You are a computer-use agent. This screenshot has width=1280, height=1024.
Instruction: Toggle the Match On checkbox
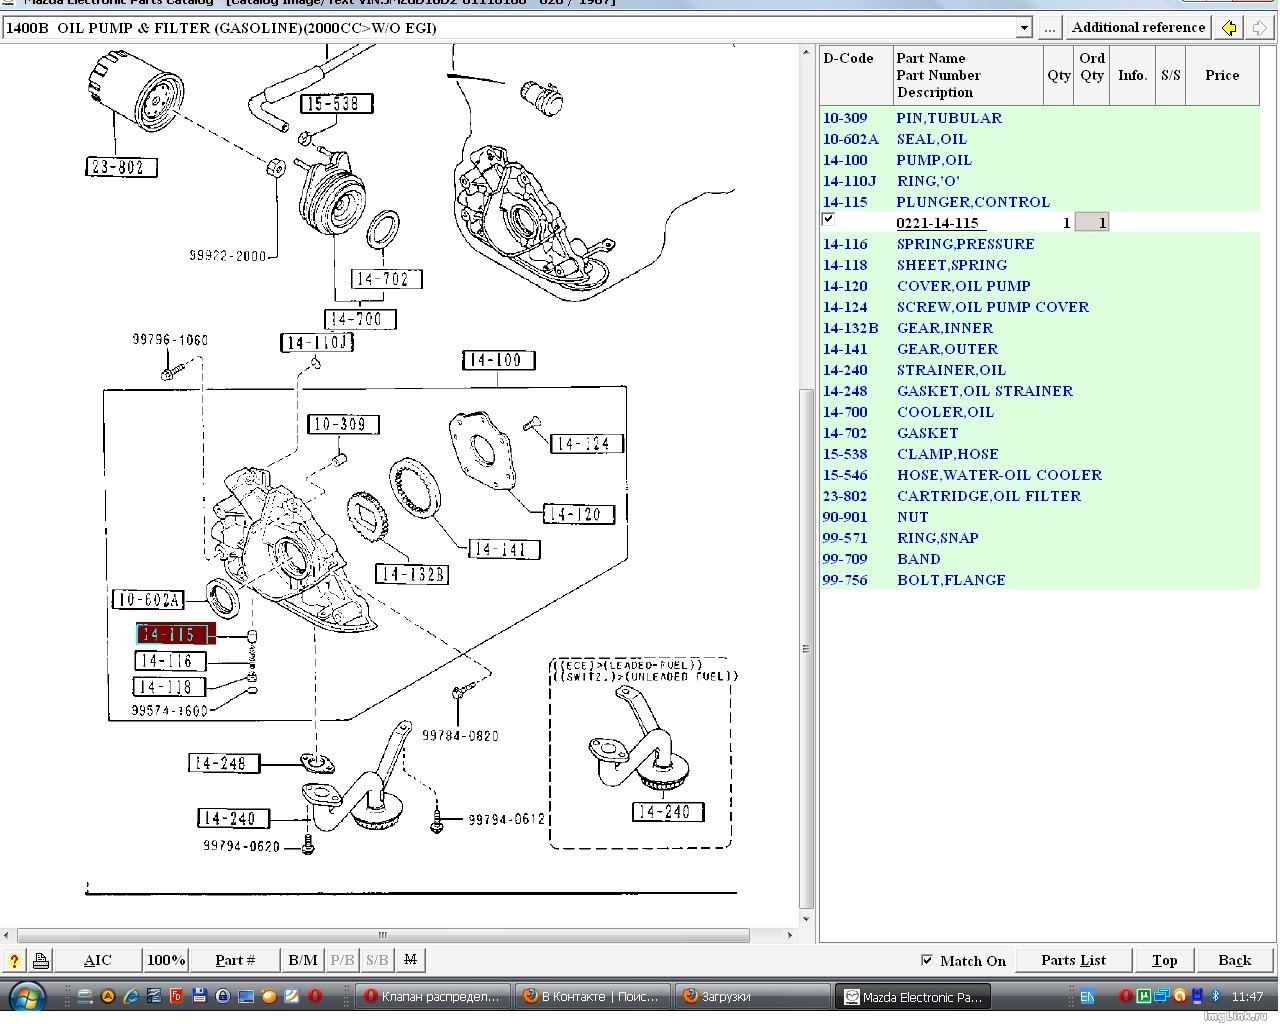tap(926, 960)
